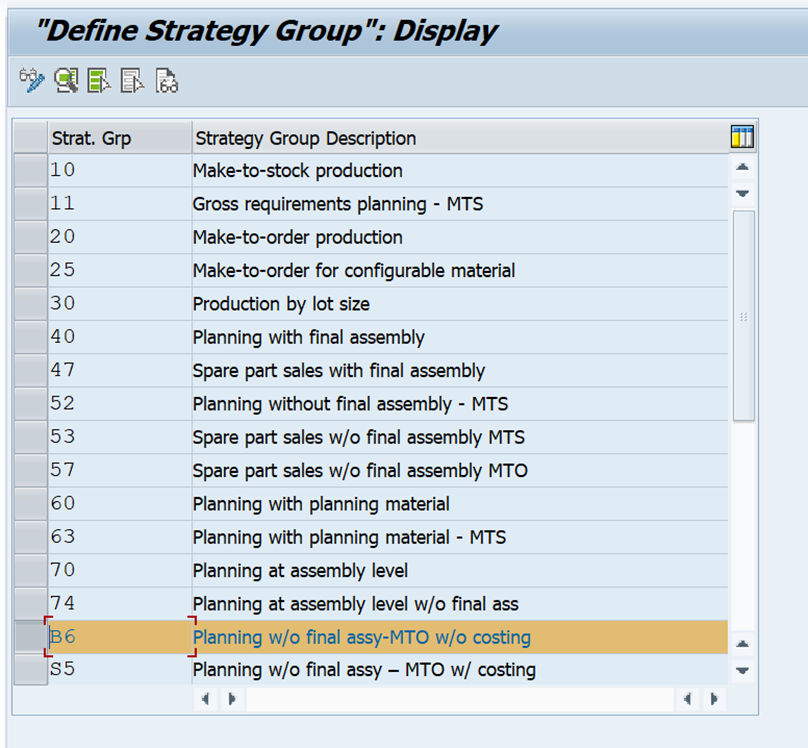808x748 pixels.
Task: Click the vertical scrollbar thumb of table
Action: [743, 316]
